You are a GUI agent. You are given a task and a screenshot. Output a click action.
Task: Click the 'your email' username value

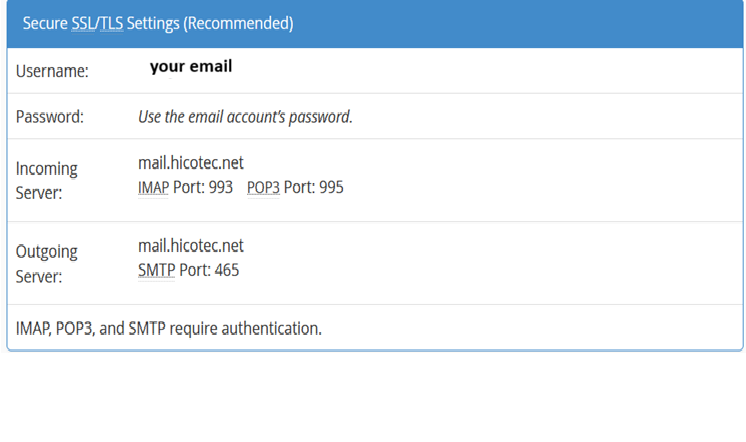(x=191, y=66)
